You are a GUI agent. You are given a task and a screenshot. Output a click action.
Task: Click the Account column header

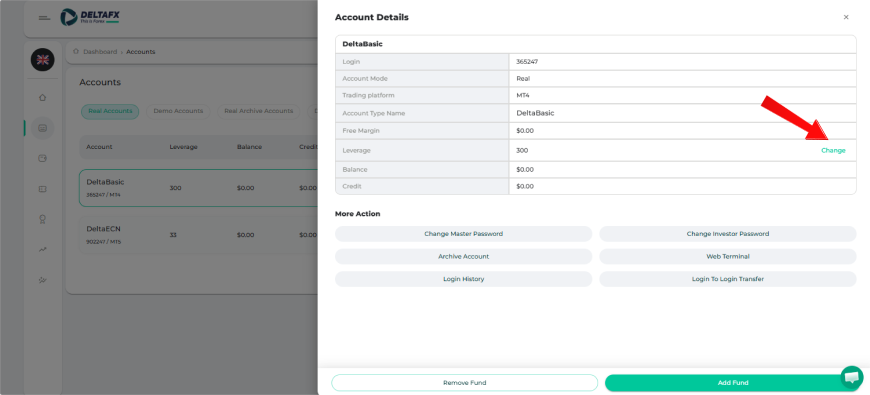99,147
